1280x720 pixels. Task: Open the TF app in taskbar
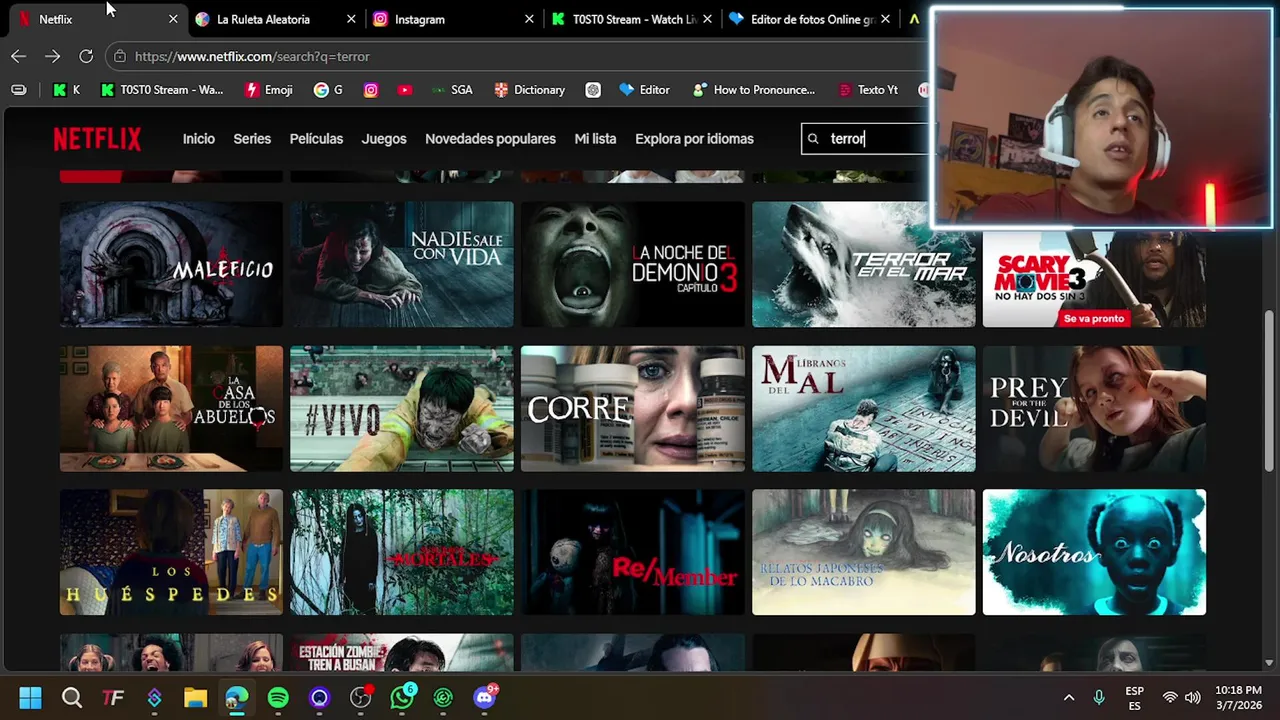pos(113,698)
